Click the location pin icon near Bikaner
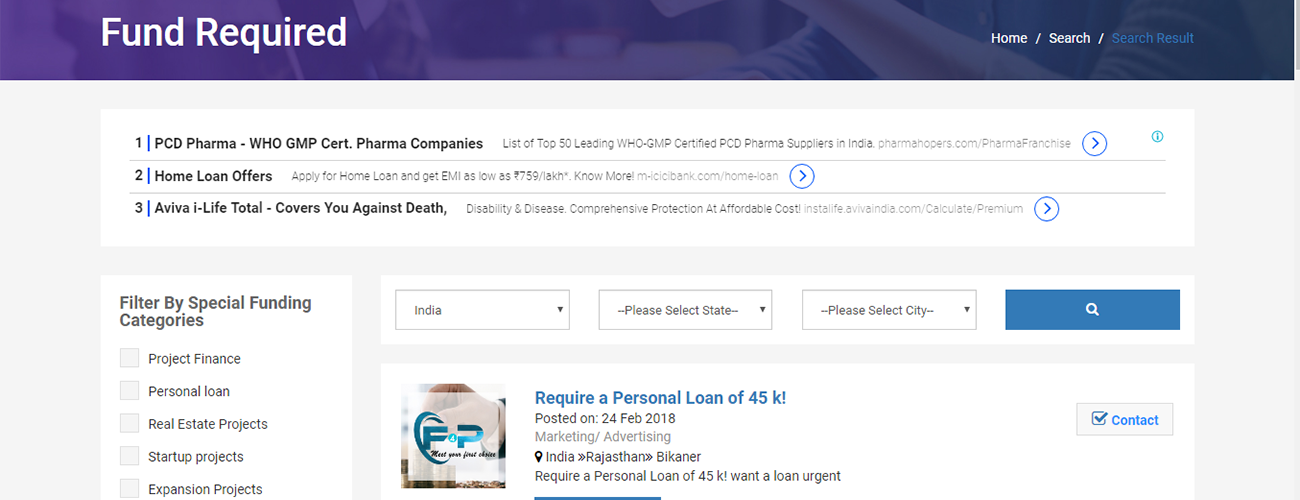Image resolution: width=1300 pixels, height=500 pixels. 539,457
